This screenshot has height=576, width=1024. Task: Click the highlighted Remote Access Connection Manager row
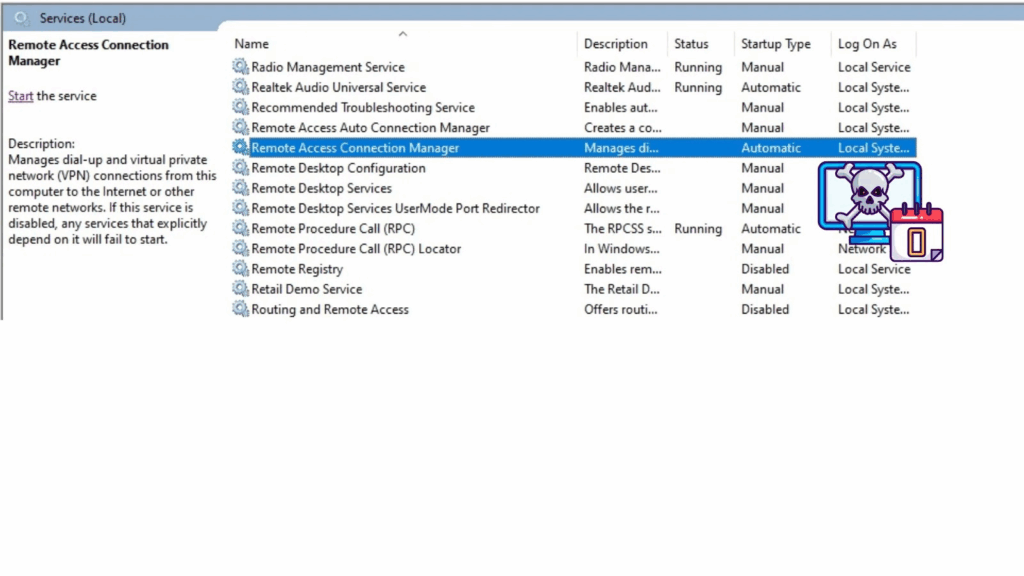point(355,148)
